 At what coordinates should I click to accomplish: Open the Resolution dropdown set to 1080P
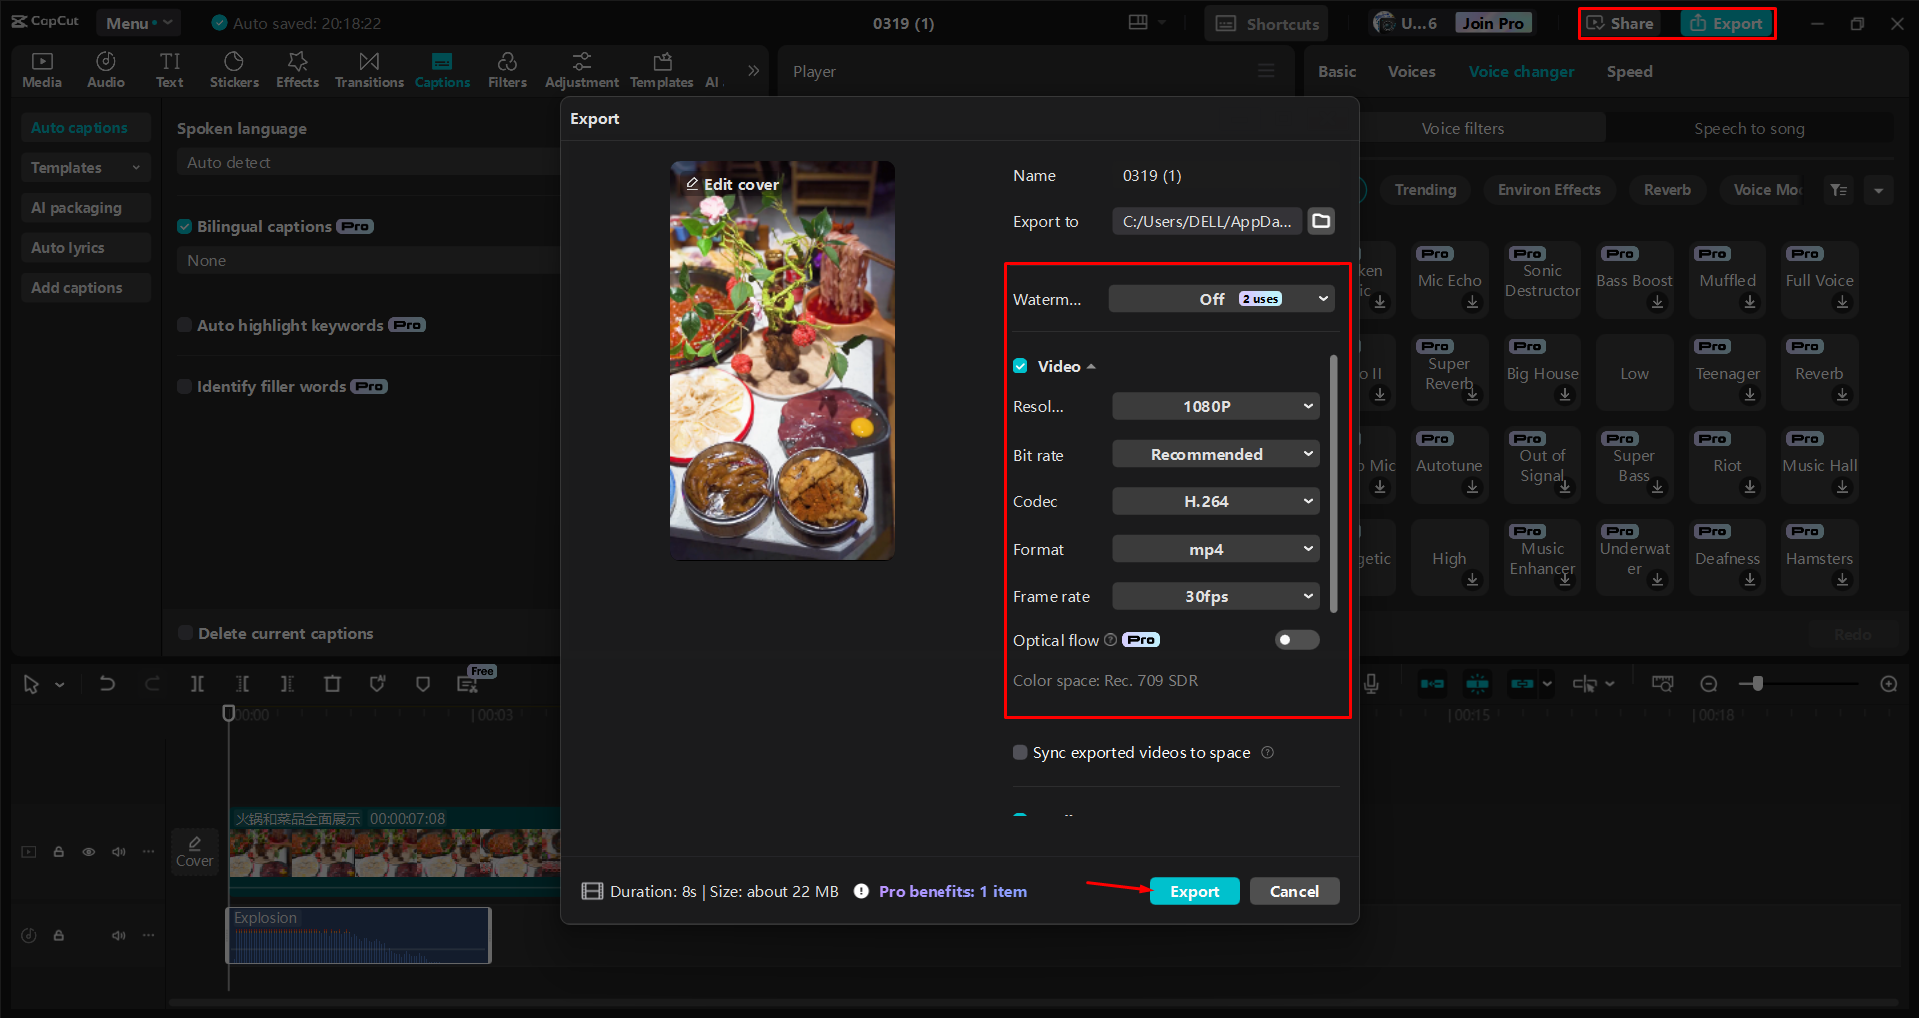pyautogui.click(x=1215, y=406)
